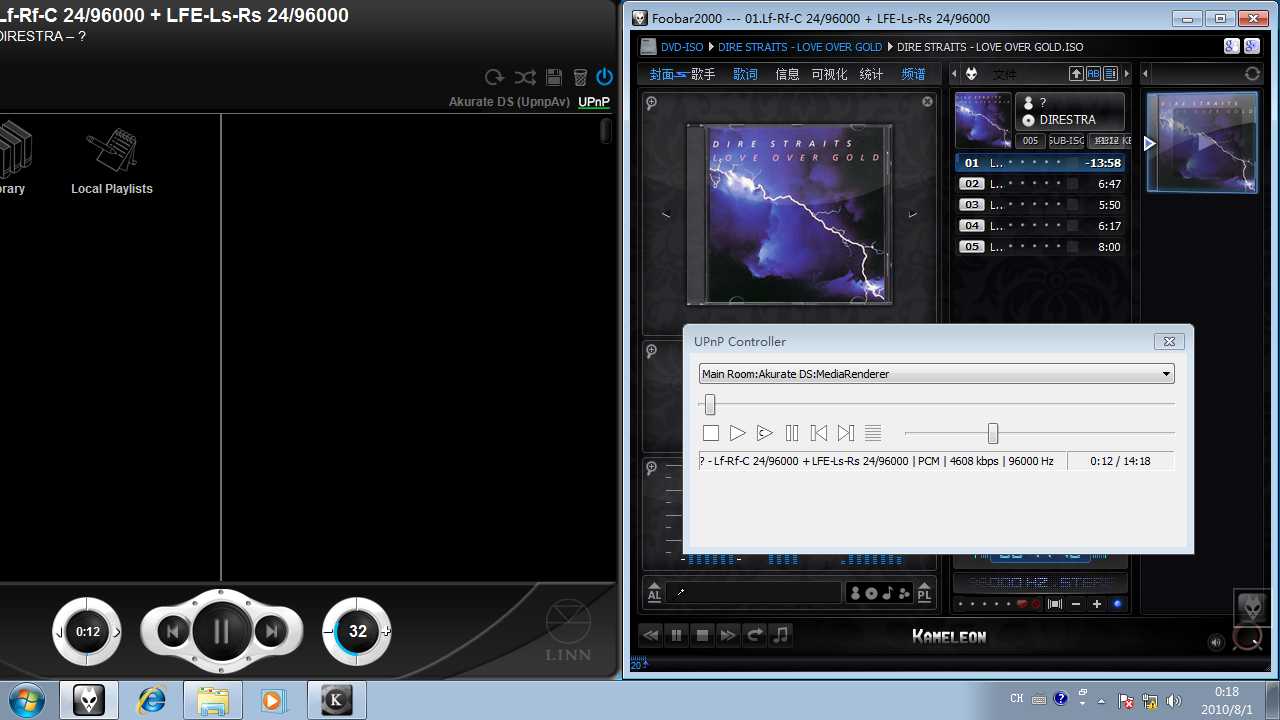Click pause button in Foobar2000 bottom bar
Image resolution: width=1280 pixels, height=720 pixels.
677,635
